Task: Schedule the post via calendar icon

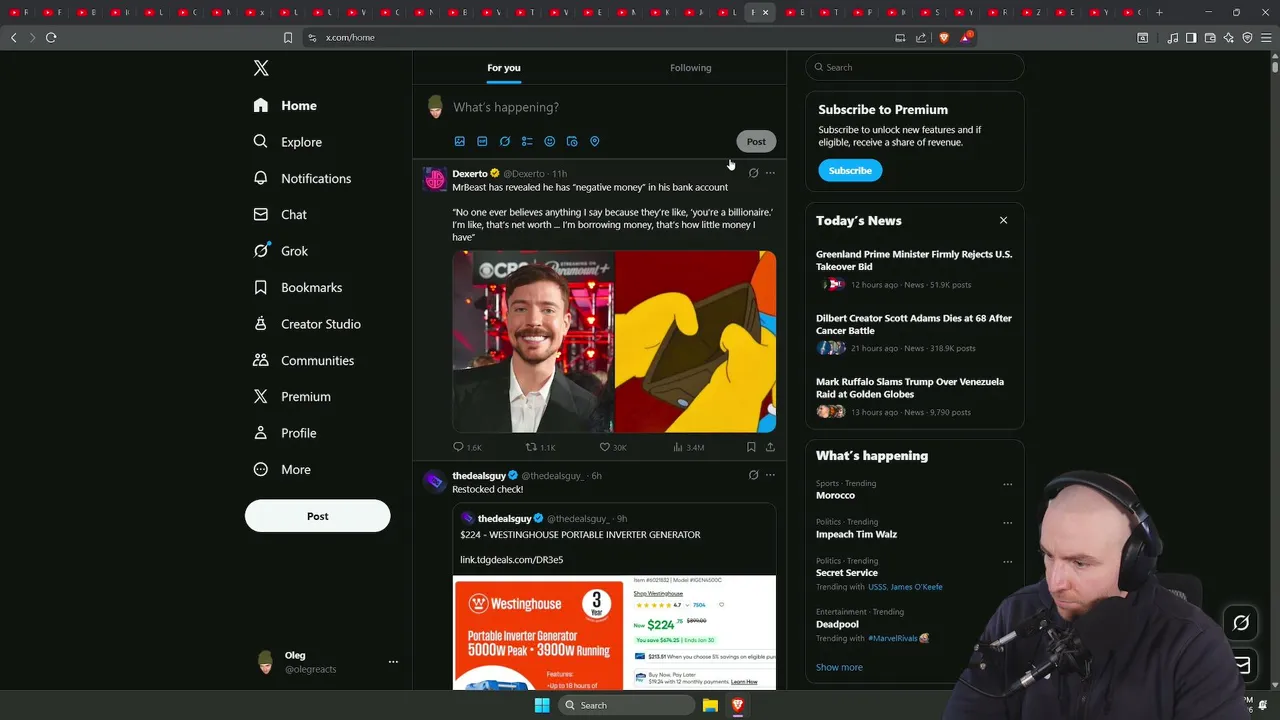Action: pyautogui.click(x=572, y=141)
